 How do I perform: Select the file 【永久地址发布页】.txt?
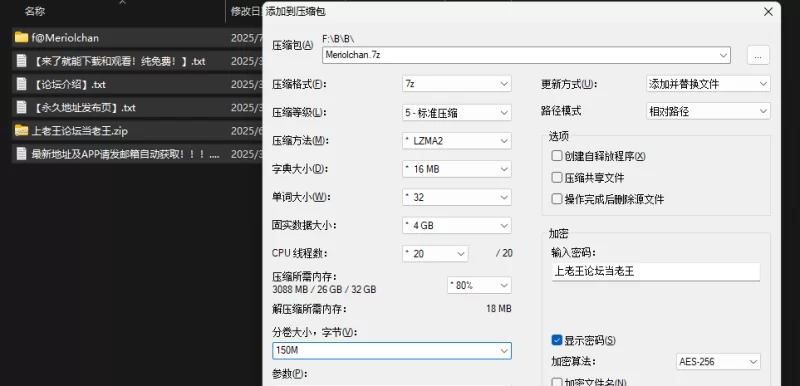point(136,108)
